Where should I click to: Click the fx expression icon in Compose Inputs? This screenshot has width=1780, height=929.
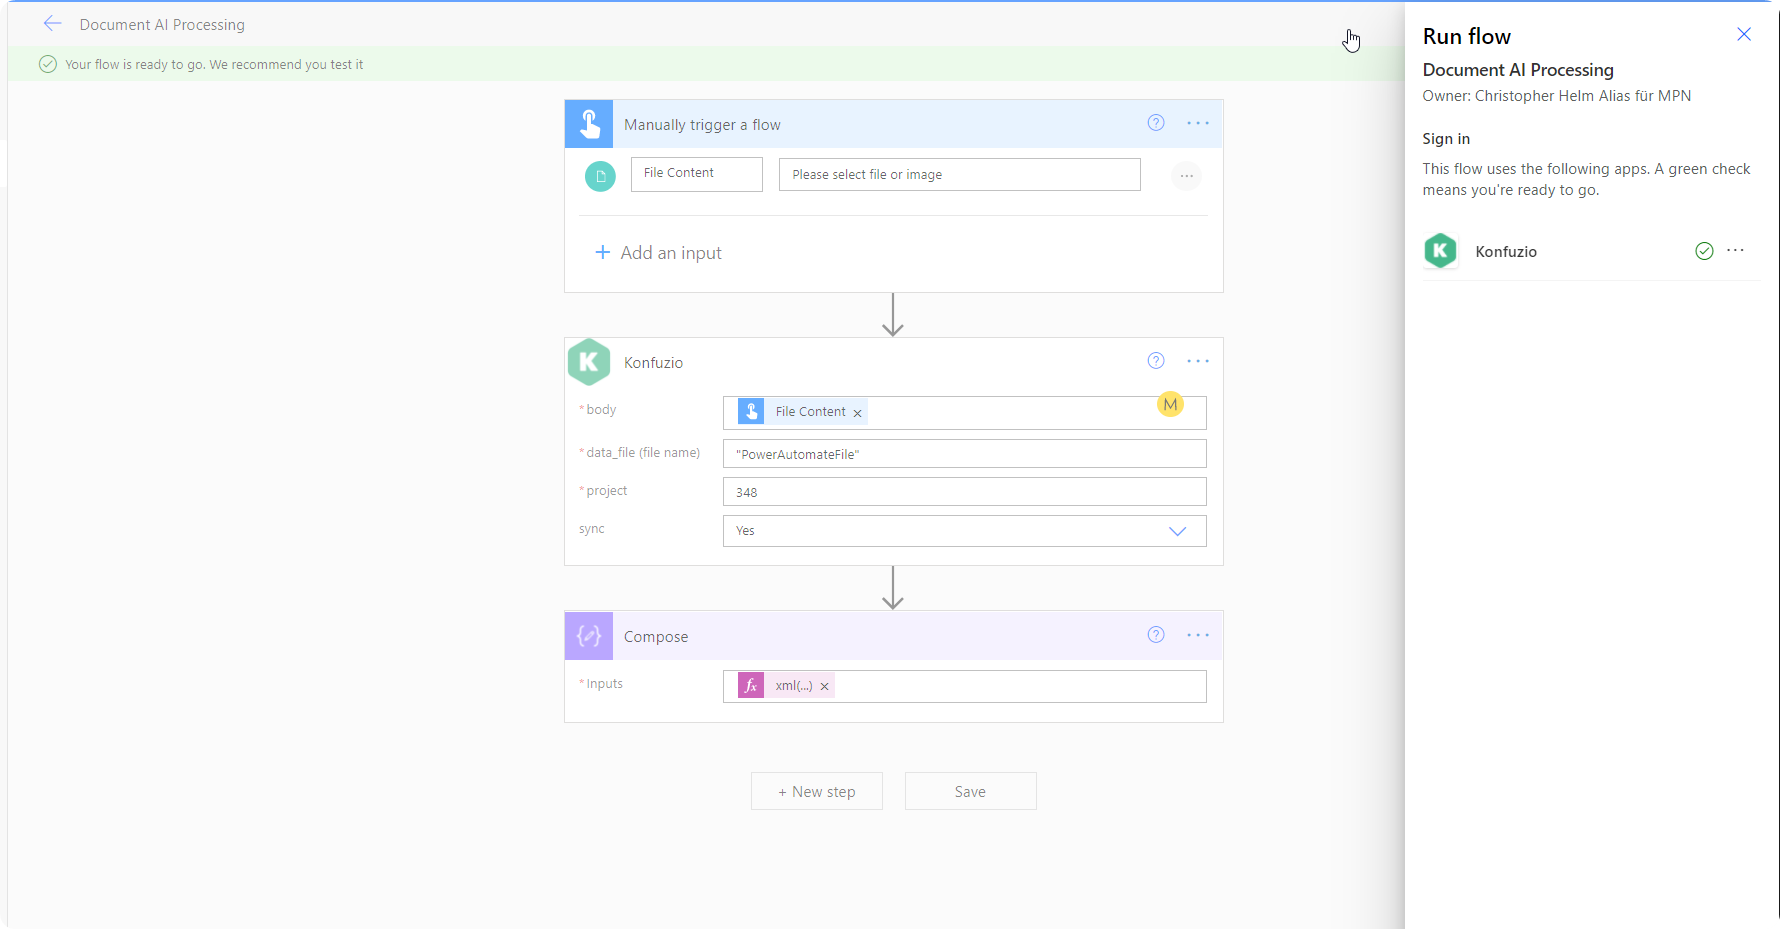[750, 685]
